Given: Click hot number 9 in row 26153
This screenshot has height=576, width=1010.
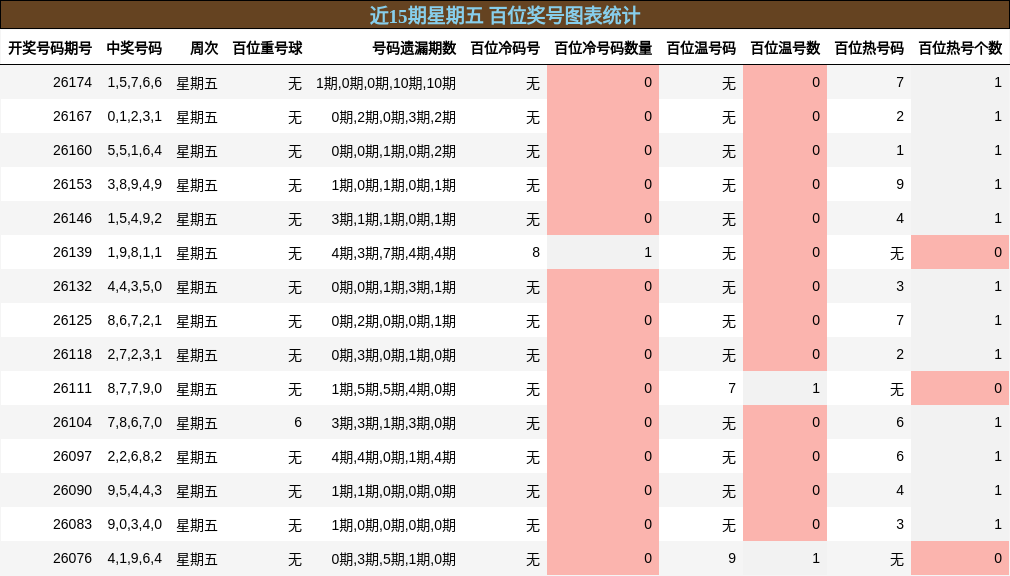Looking at the screenshot, I should (900, 185).
